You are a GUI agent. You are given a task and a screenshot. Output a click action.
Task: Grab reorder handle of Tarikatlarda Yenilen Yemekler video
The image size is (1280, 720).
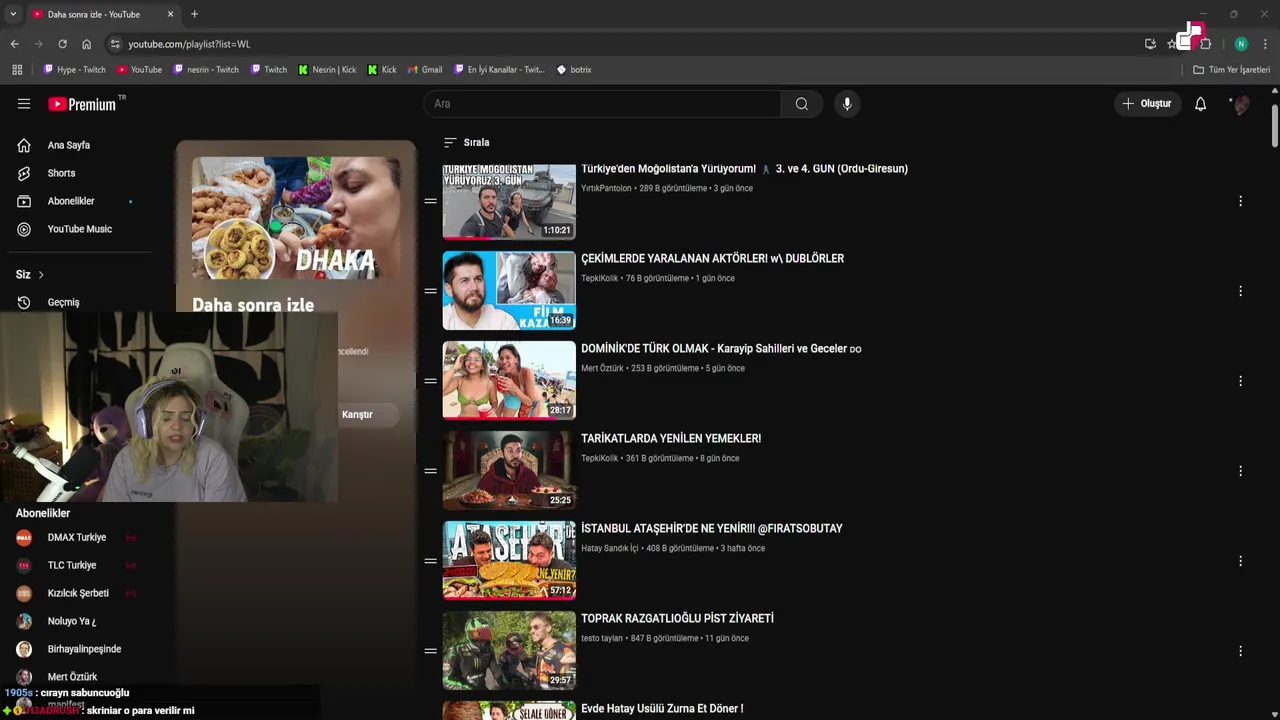point(430,471)
